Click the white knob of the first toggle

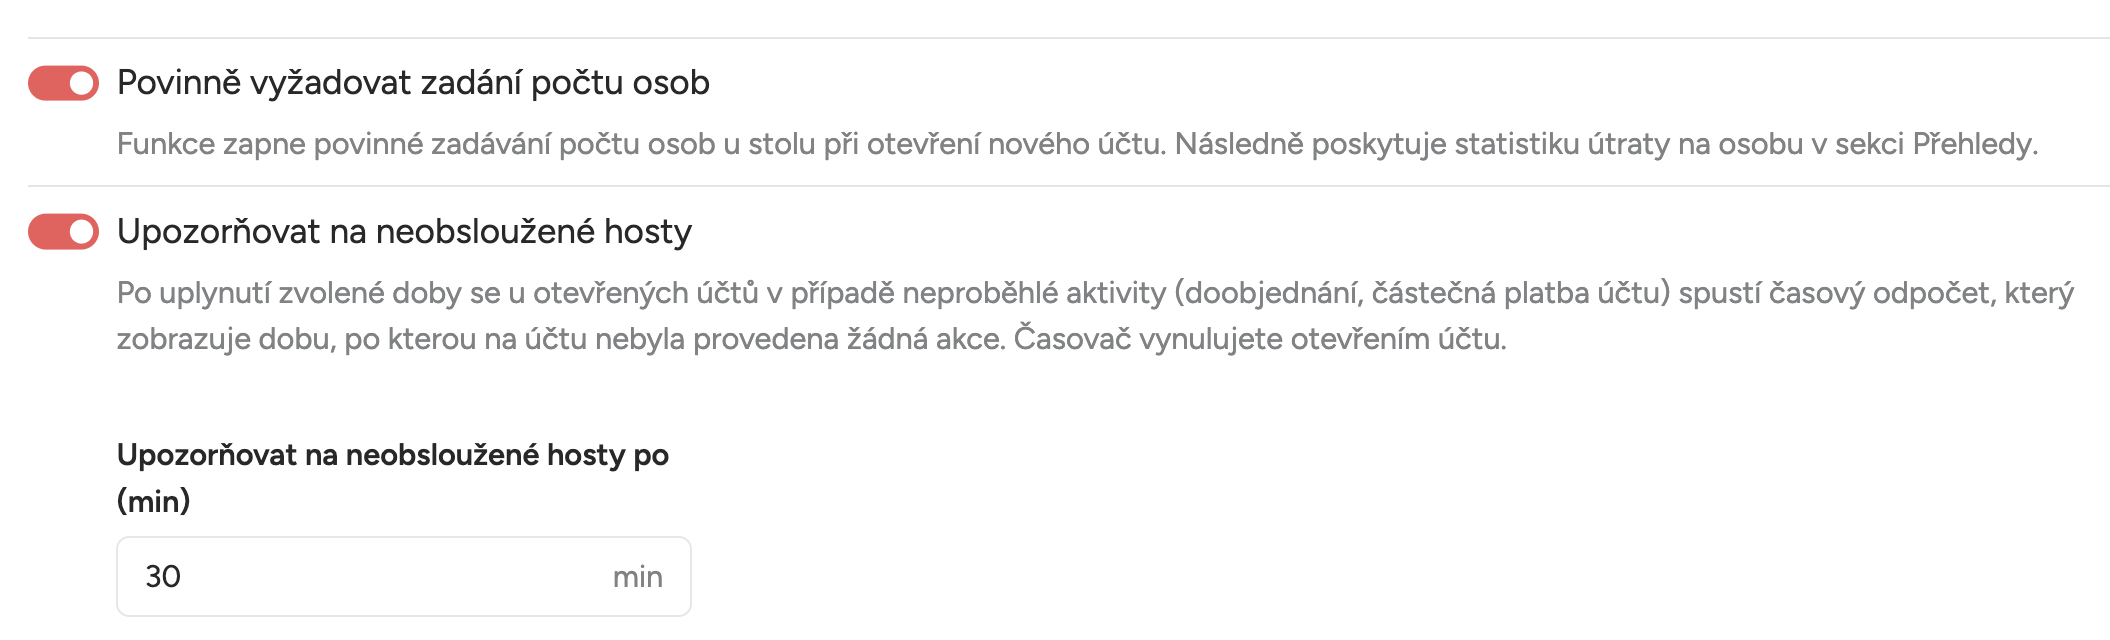tap(82, 83)
